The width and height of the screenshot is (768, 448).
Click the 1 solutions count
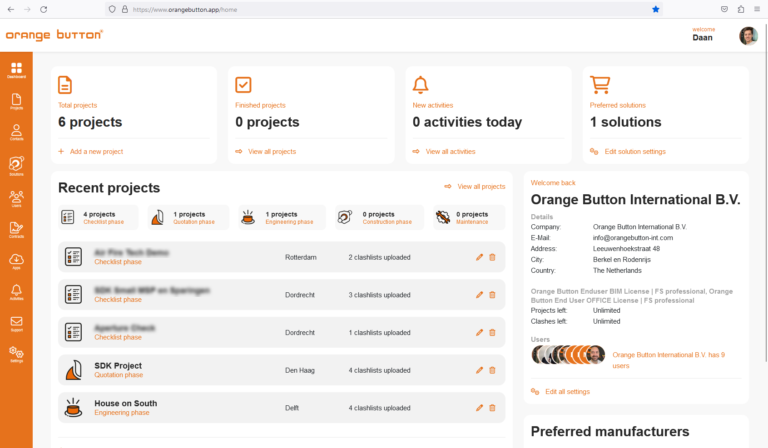tap(625, 122)
